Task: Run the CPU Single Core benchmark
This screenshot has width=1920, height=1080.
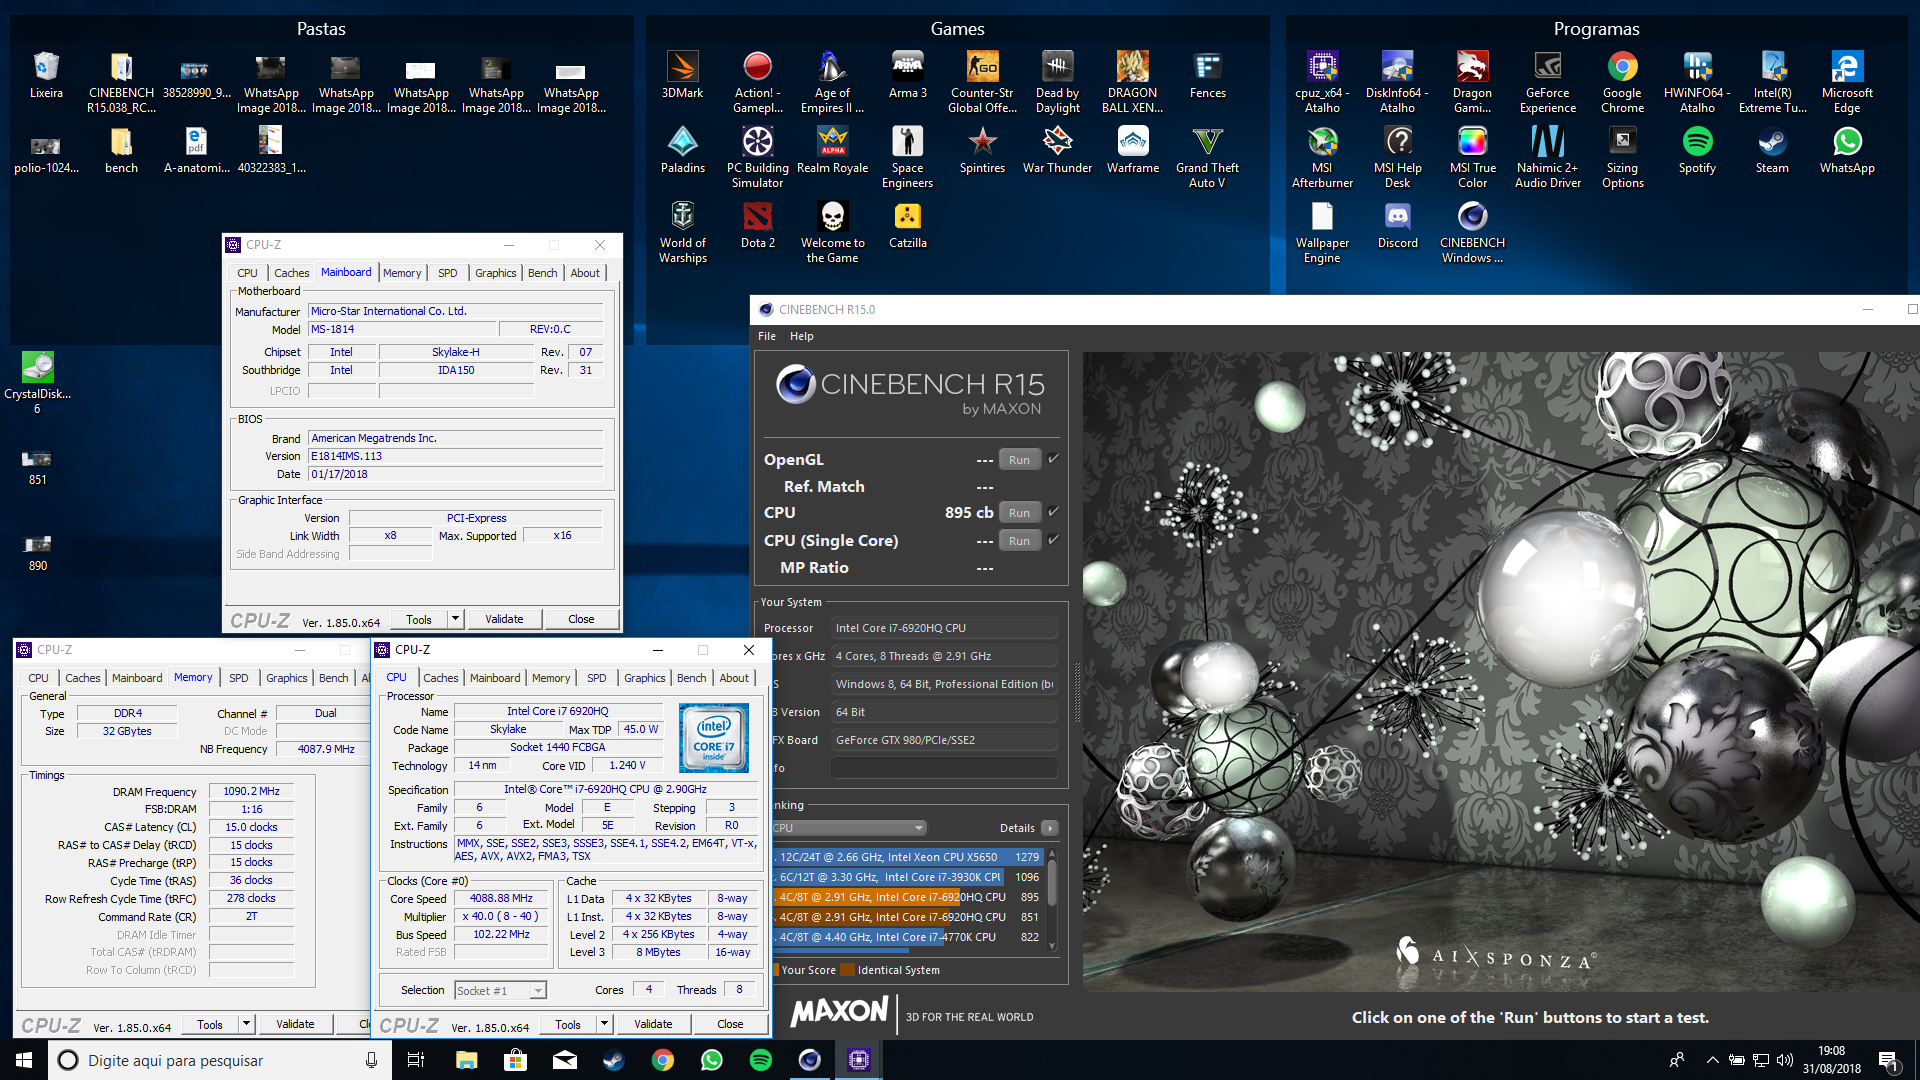Action: (x=1019, y=541)
